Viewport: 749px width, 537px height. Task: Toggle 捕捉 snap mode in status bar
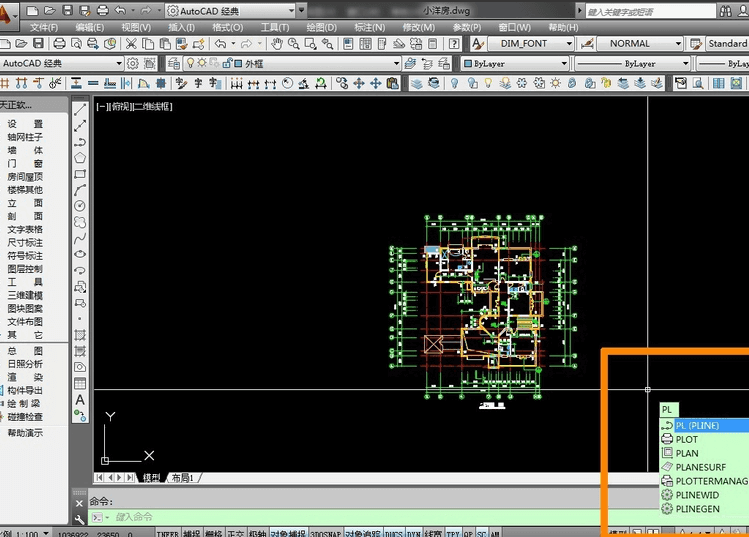tap(192, 533)
